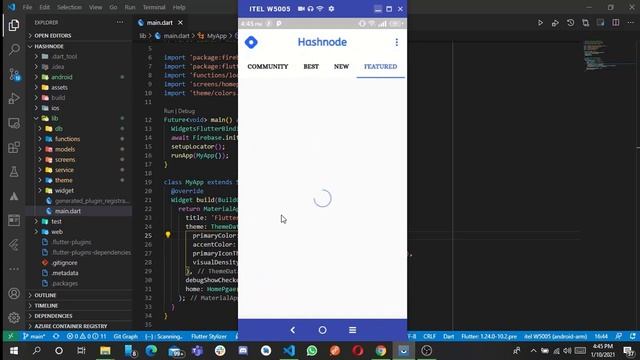This screenshot has width=640, height=360.
Task: Click errors and warnings count in status bar
Action: [x=87, y=336]
